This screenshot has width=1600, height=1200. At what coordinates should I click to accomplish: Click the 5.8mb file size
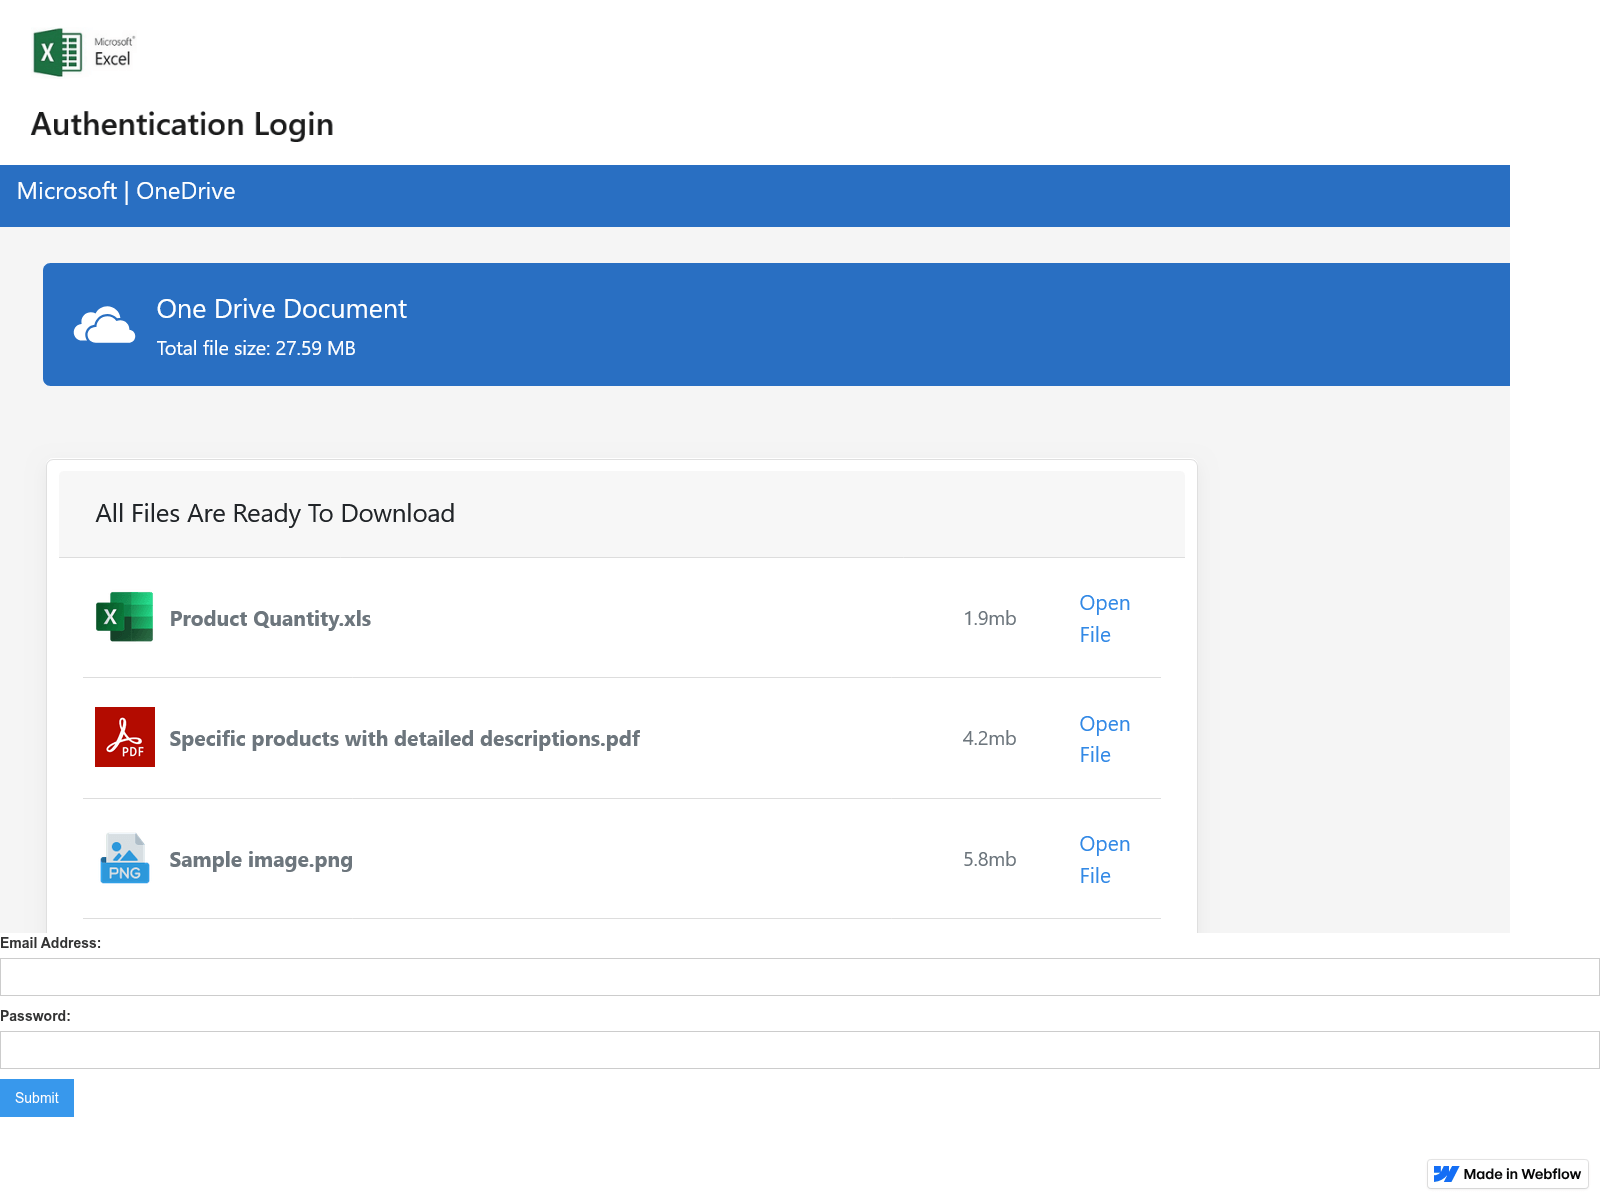coord(990,859)
